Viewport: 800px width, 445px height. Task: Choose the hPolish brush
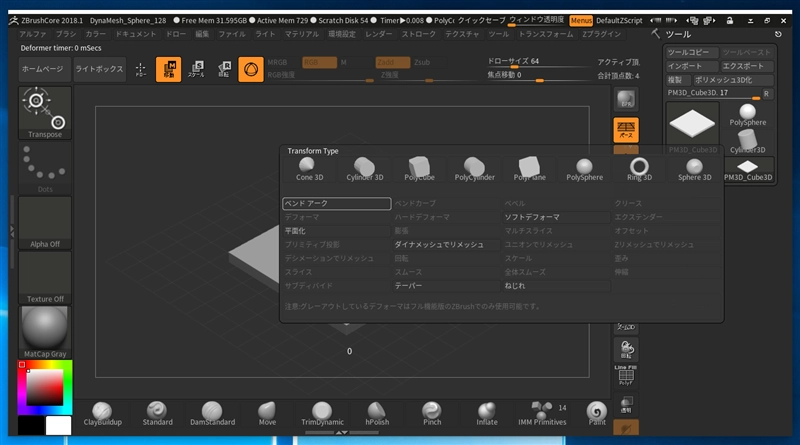pos(377,414)
